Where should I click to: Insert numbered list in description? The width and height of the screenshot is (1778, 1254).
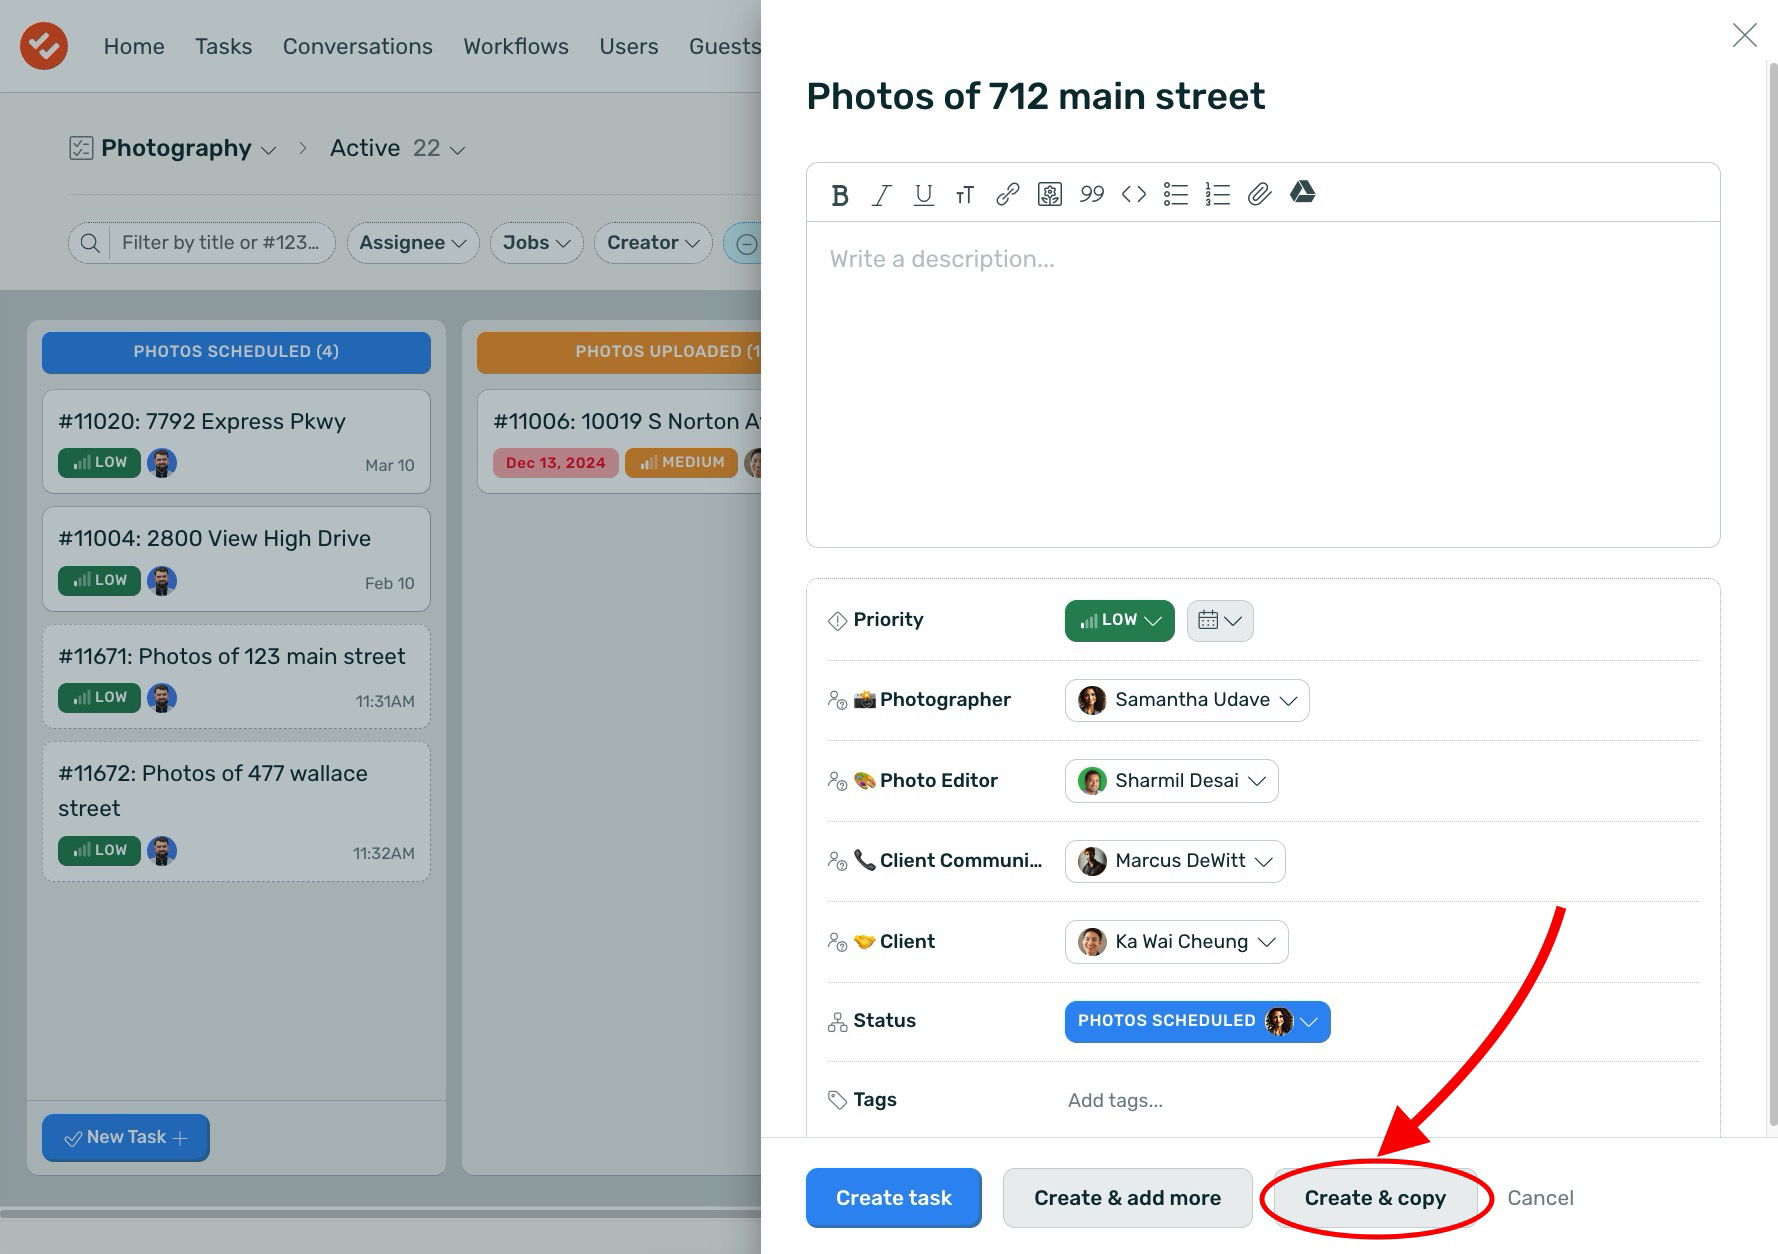coord(1217,195)
